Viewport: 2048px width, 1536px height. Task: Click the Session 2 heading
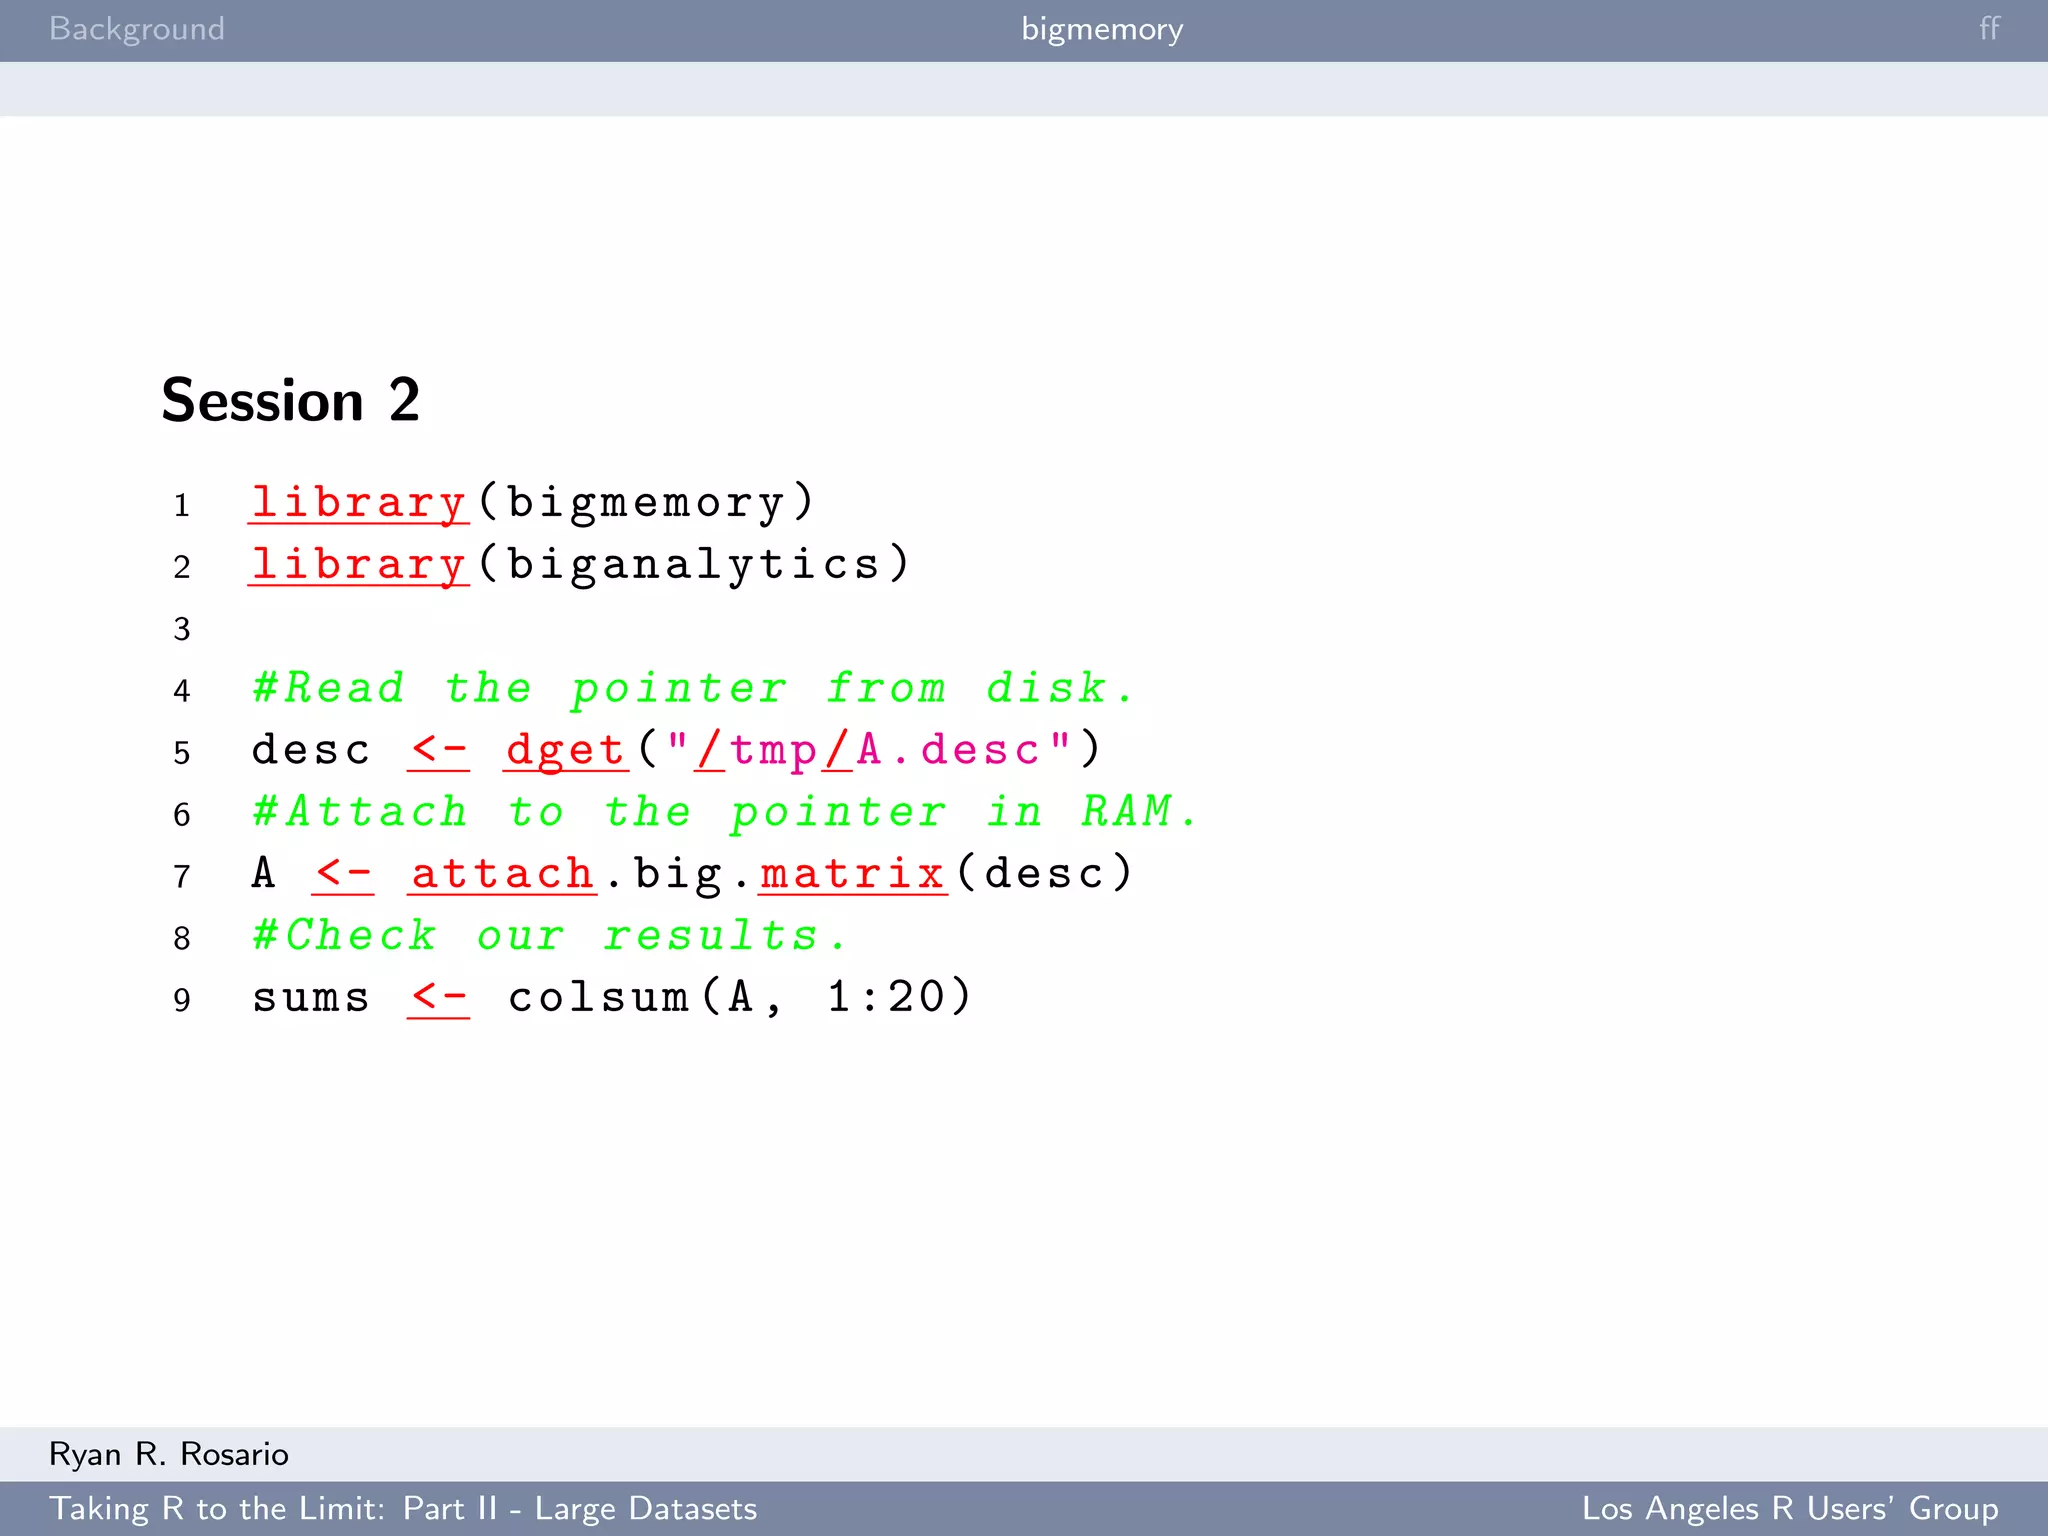pos(290,400)
